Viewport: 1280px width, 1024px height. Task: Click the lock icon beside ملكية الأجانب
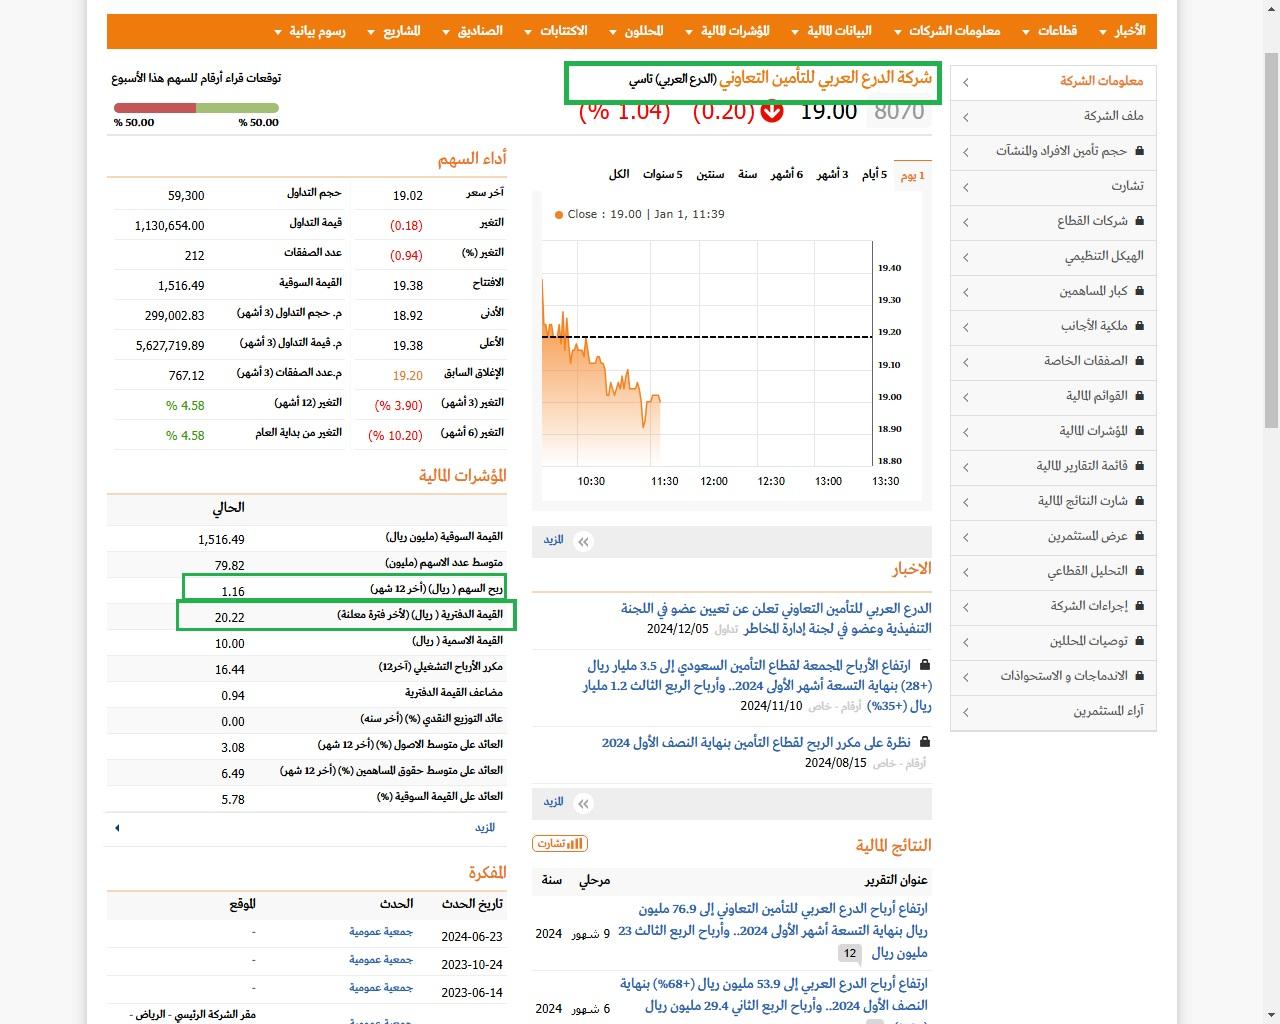[1139, 326]
